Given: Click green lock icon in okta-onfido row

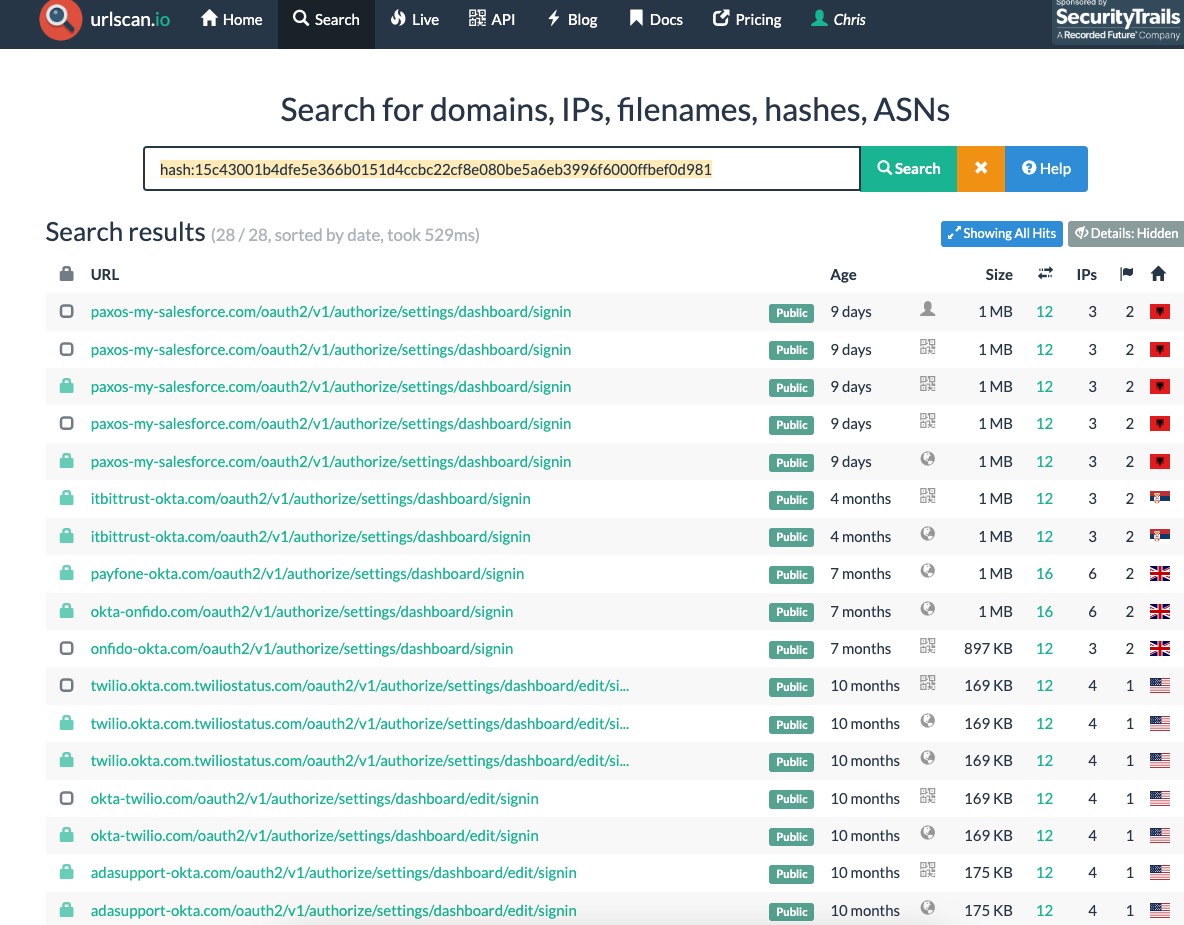Looking at the screenshot, I should (66, 611).
